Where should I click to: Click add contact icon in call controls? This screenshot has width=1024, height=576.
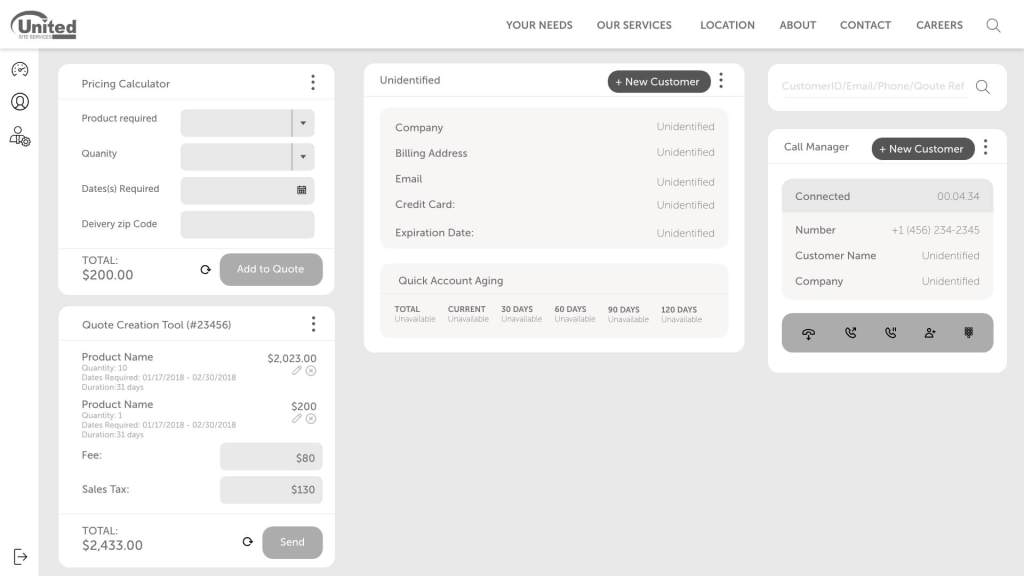point(930,333)
